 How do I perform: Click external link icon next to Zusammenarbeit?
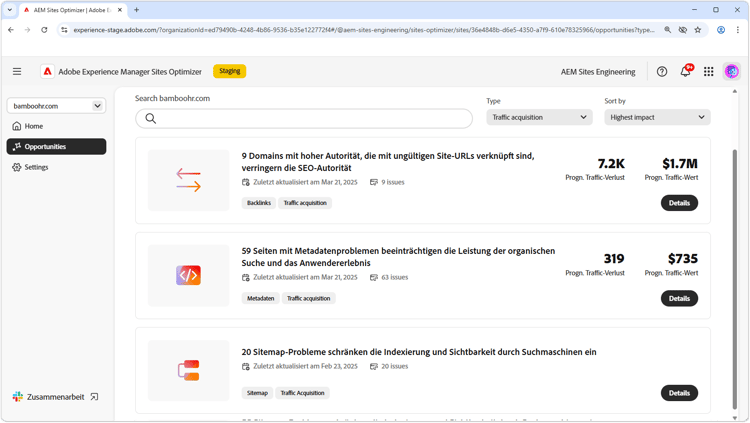click(x=94, y=397)
